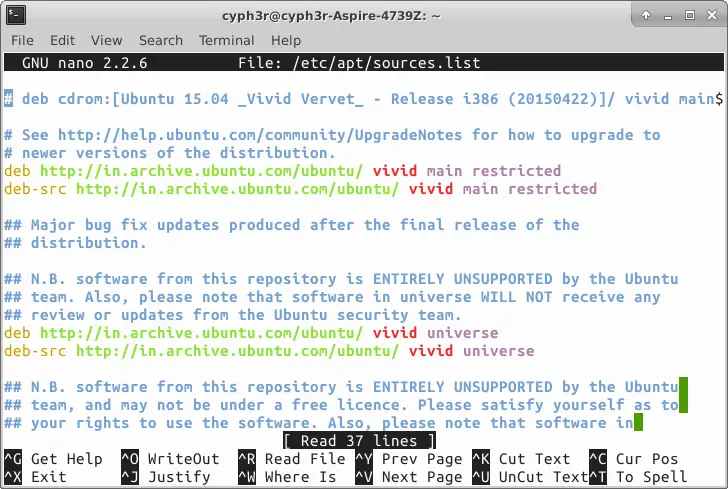Maximize the terminal window
The width and height of the screenshot is (728, 489).
coord(688,15)
